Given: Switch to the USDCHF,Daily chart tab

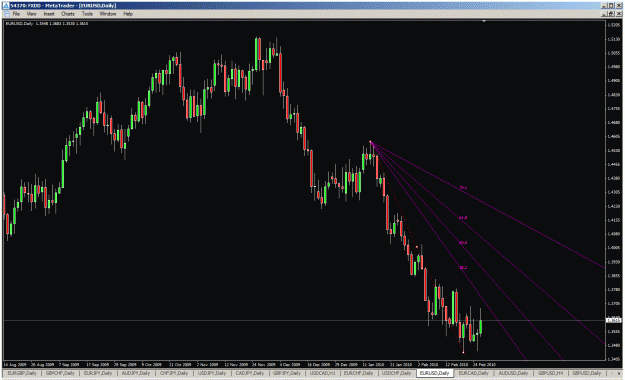Looking at the screenshot, I should pos(397,373).
